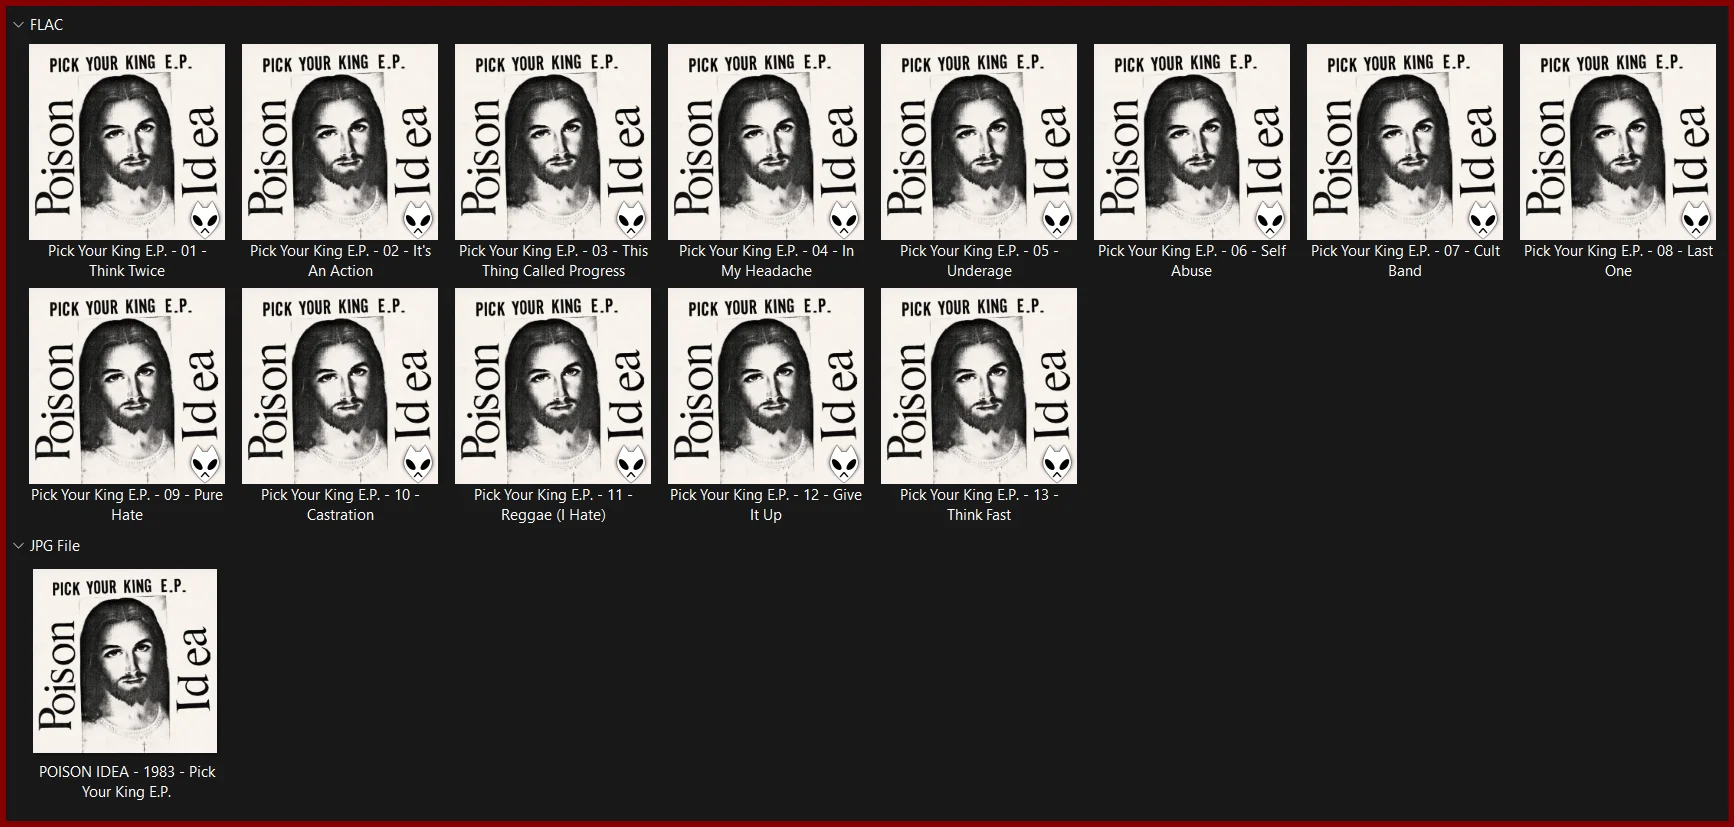Click the file name 'Pick Your King E.P. - 02 - It's An Action'
Viewport: 1734px width, 827px height.
(340, 261)
